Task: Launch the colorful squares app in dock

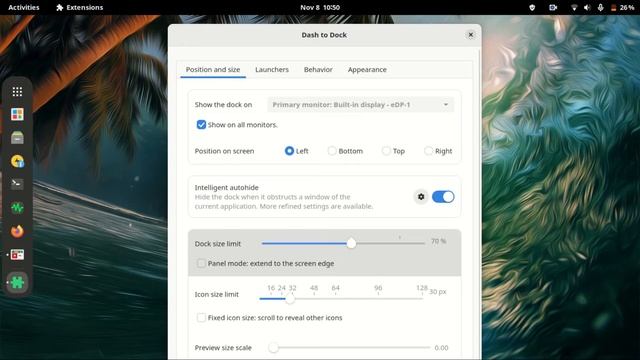Action: click(x=17, y=114)
